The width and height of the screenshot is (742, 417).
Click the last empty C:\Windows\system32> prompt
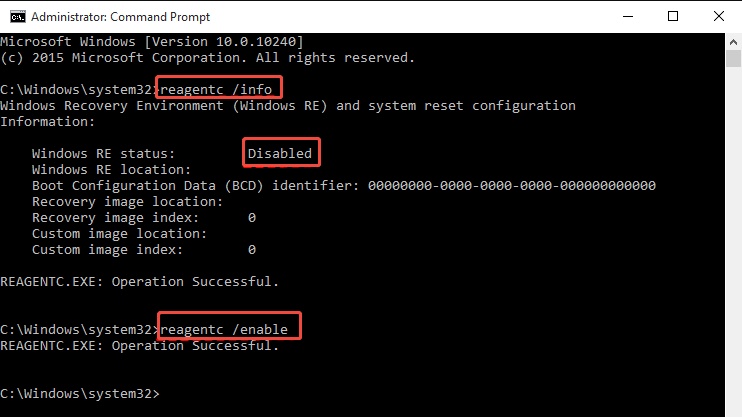pos(80,394)
